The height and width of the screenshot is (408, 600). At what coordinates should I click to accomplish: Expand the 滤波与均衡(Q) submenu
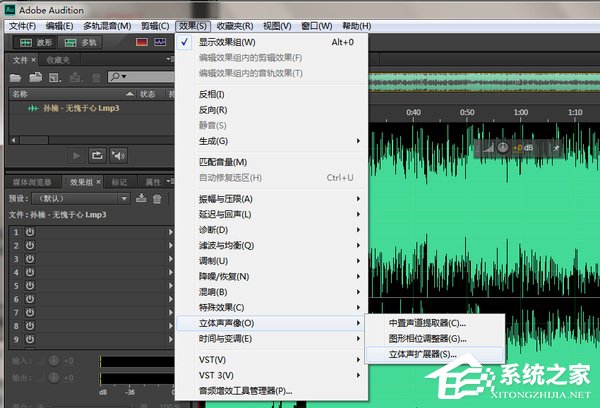pyautogui.click(x=271, y=245)
